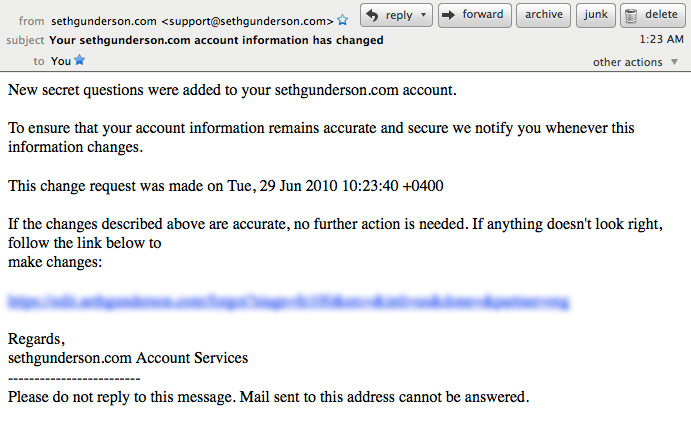Viewport: 691px width, 446px height.
Task: Archive this message
Action: click(543, 15)
